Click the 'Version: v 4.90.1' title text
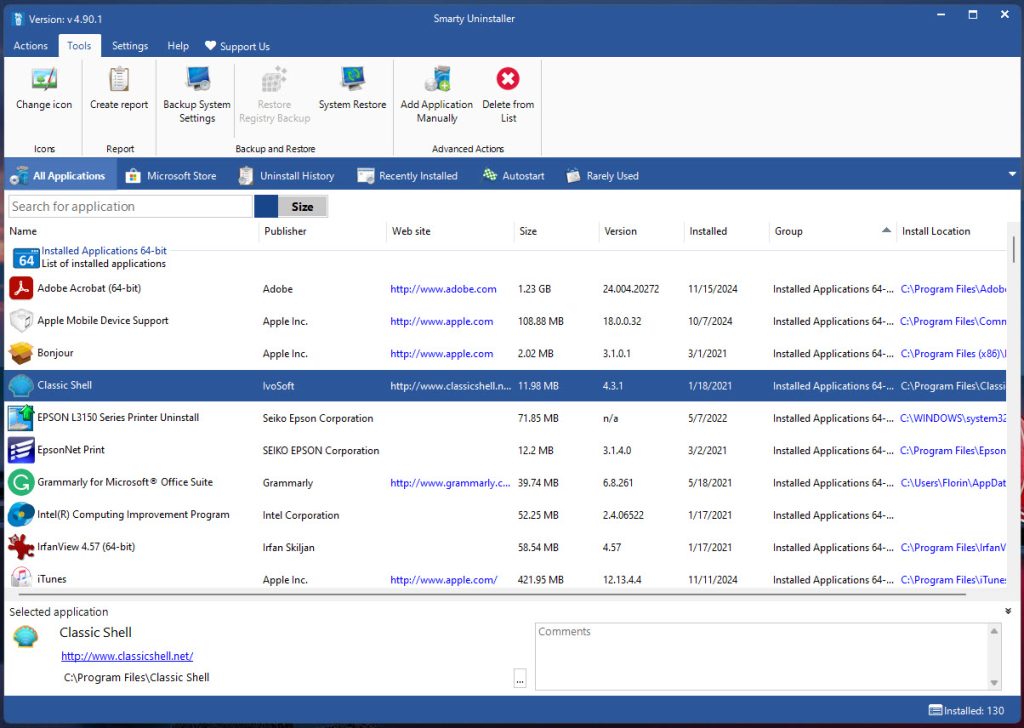The image size is (1024, 728). coord(65,19)
